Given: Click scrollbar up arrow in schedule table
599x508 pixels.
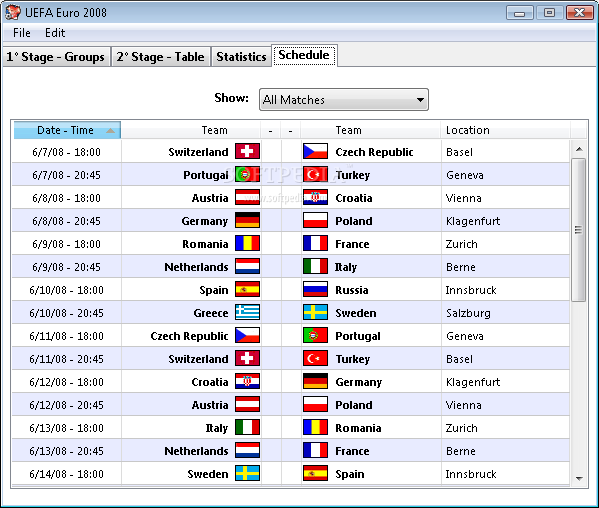Looking at the screenshot, I should [x=579, y=149].
